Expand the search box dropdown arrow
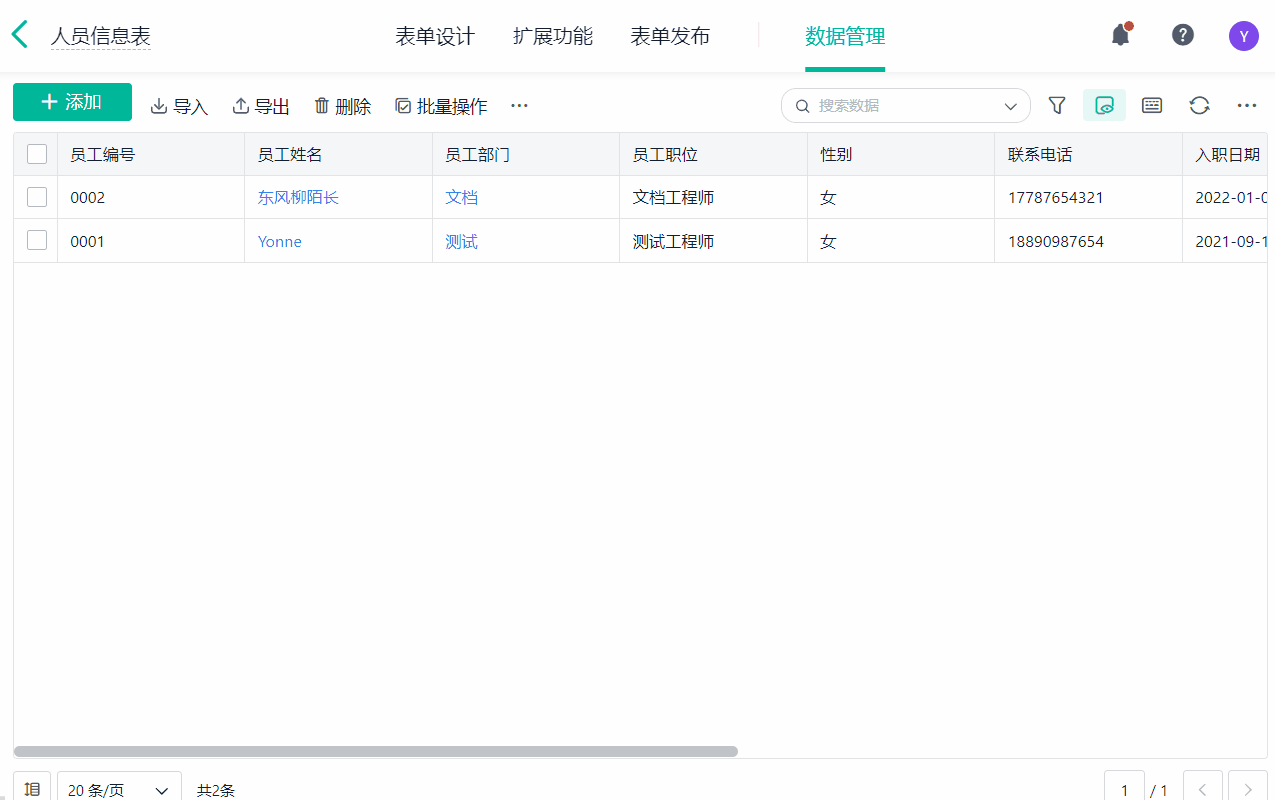The width and height of the screenshot is (1275, 800). click(1010, 106)
